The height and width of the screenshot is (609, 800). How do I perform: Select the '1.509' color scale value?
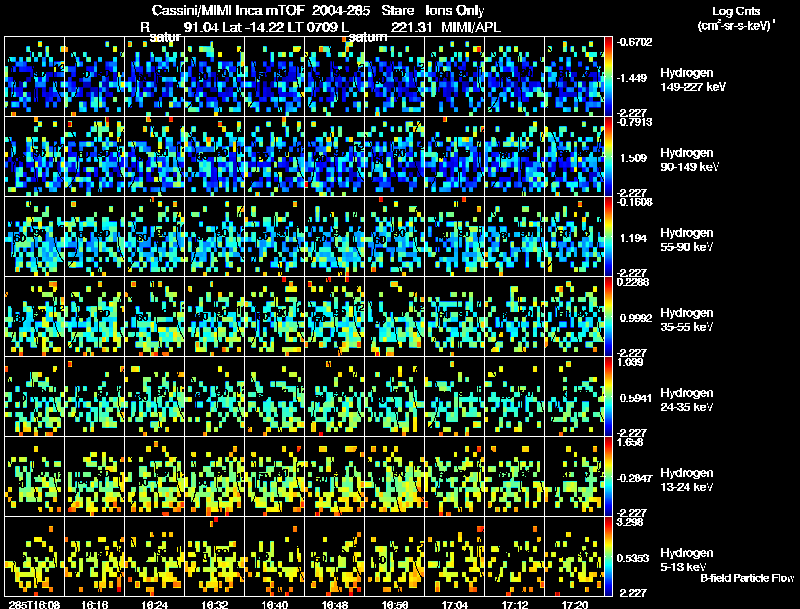(633, 158)
